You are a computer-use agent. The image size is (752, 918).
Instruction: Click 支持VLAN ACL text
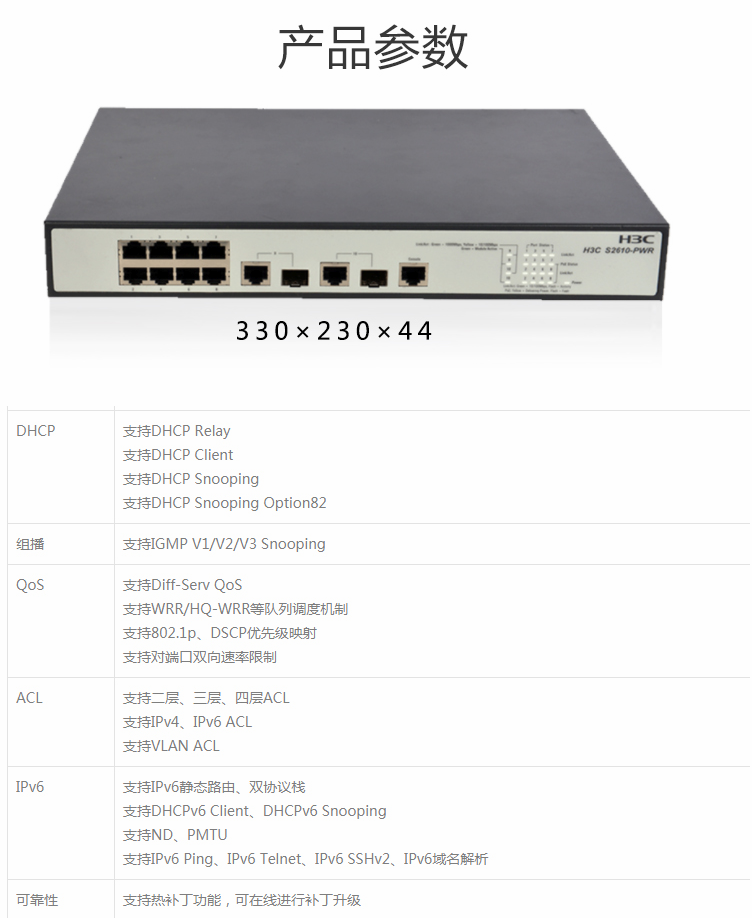(171, 746)
